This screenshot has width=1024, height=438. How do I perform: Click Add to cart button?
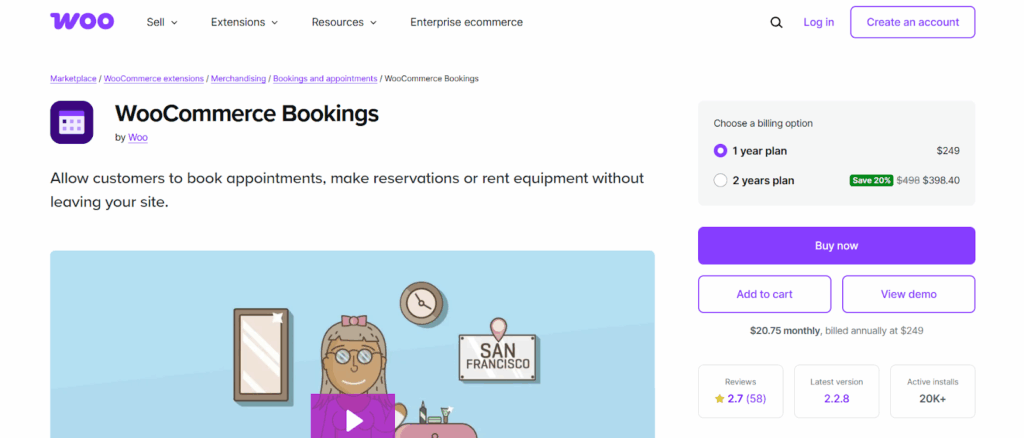click(x=765, y=294)
